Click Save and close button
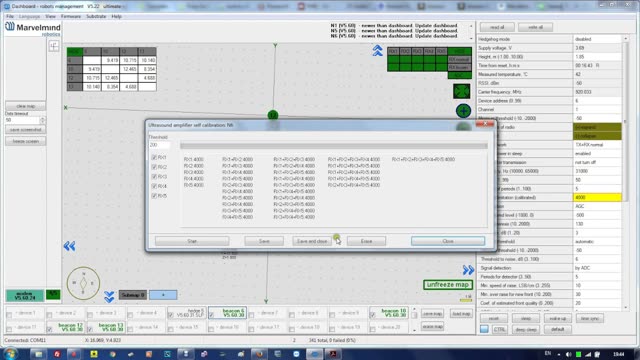Viewport: 640px width, 360px height. click(312, 241)
